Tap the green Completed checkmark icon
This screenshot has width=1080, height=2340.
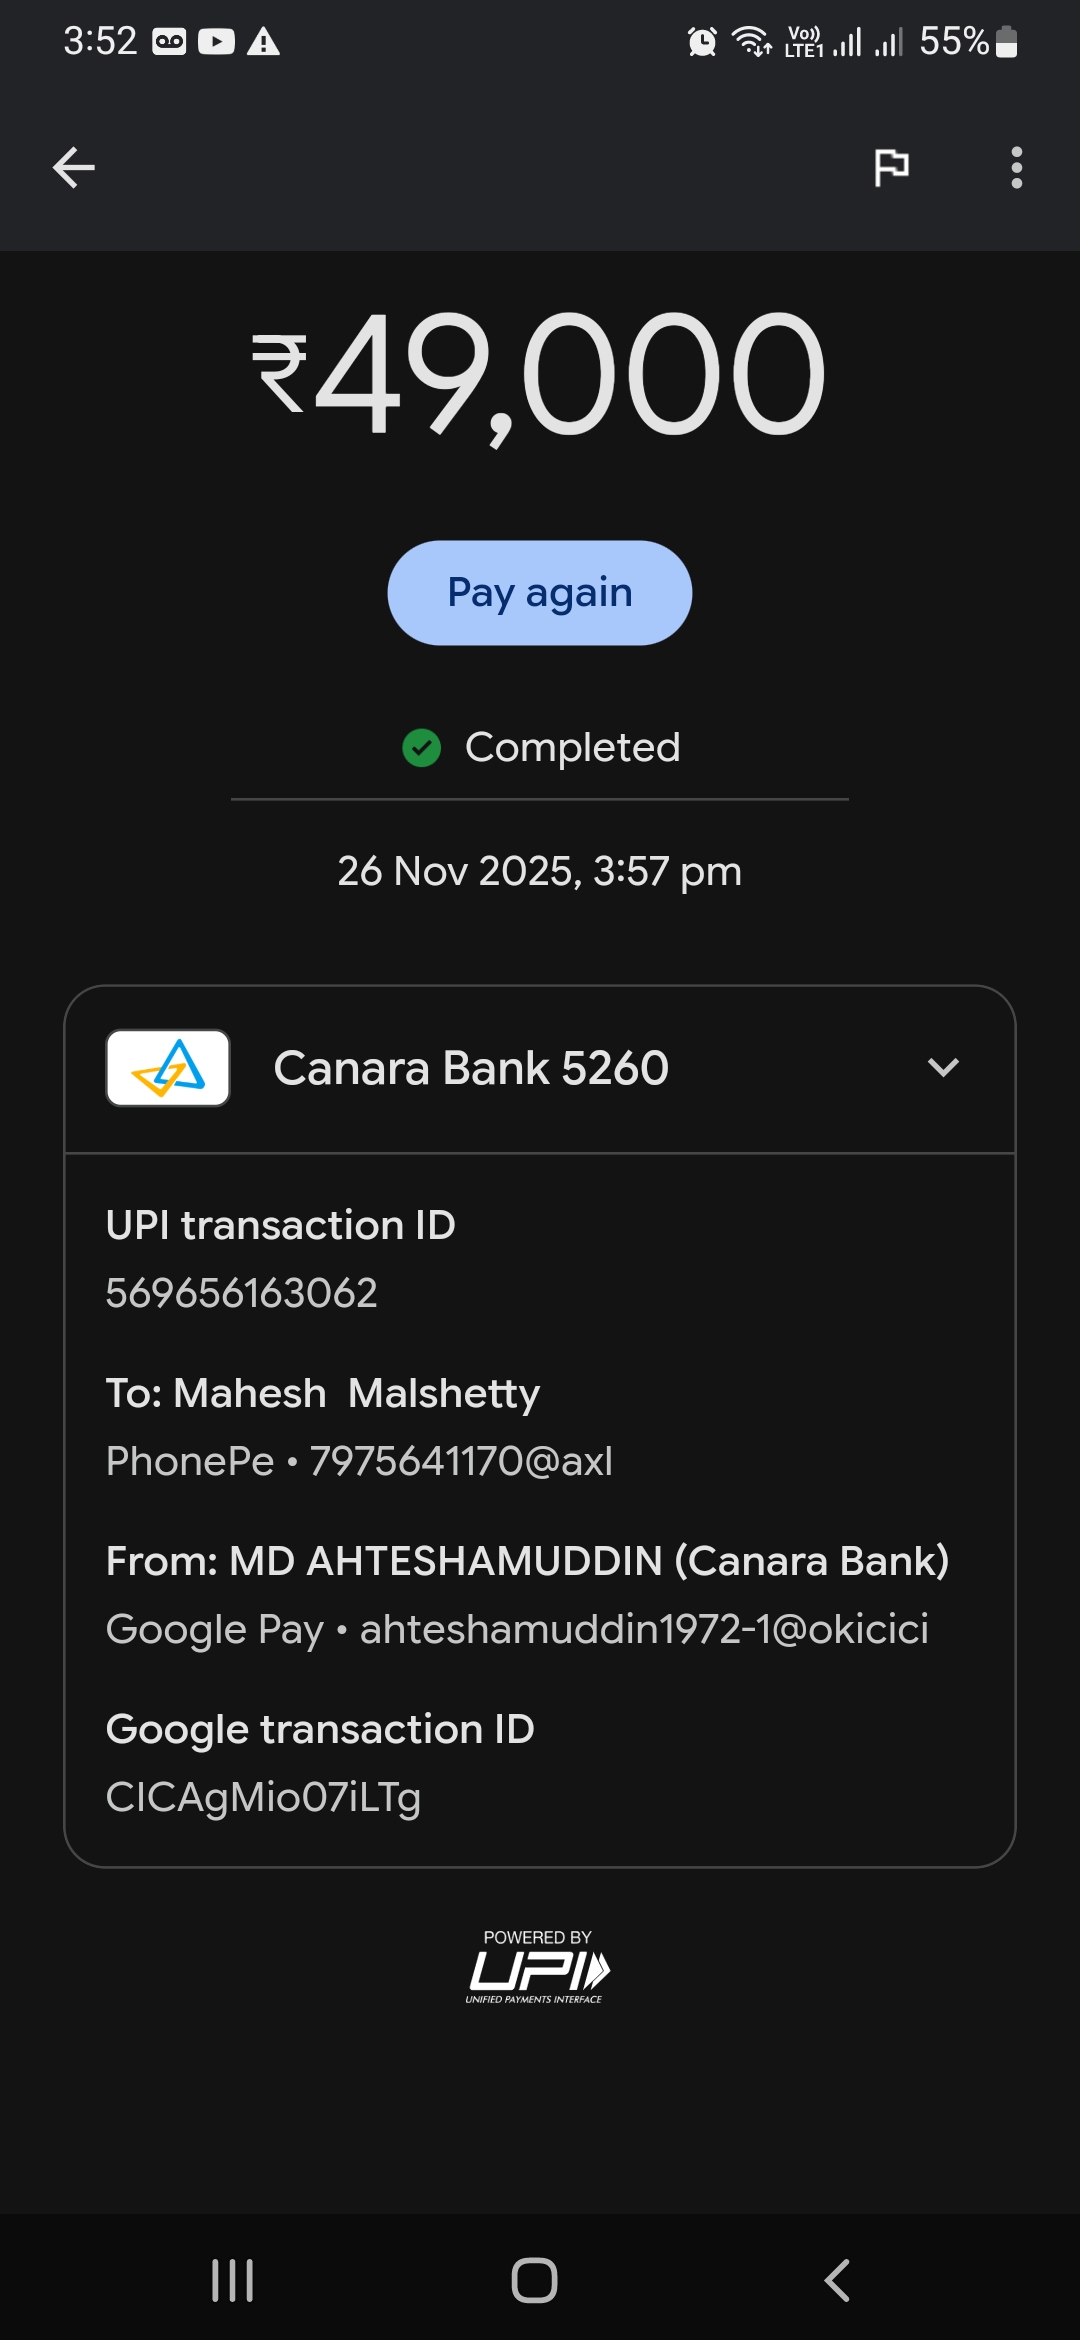click(x=422, y=747)
